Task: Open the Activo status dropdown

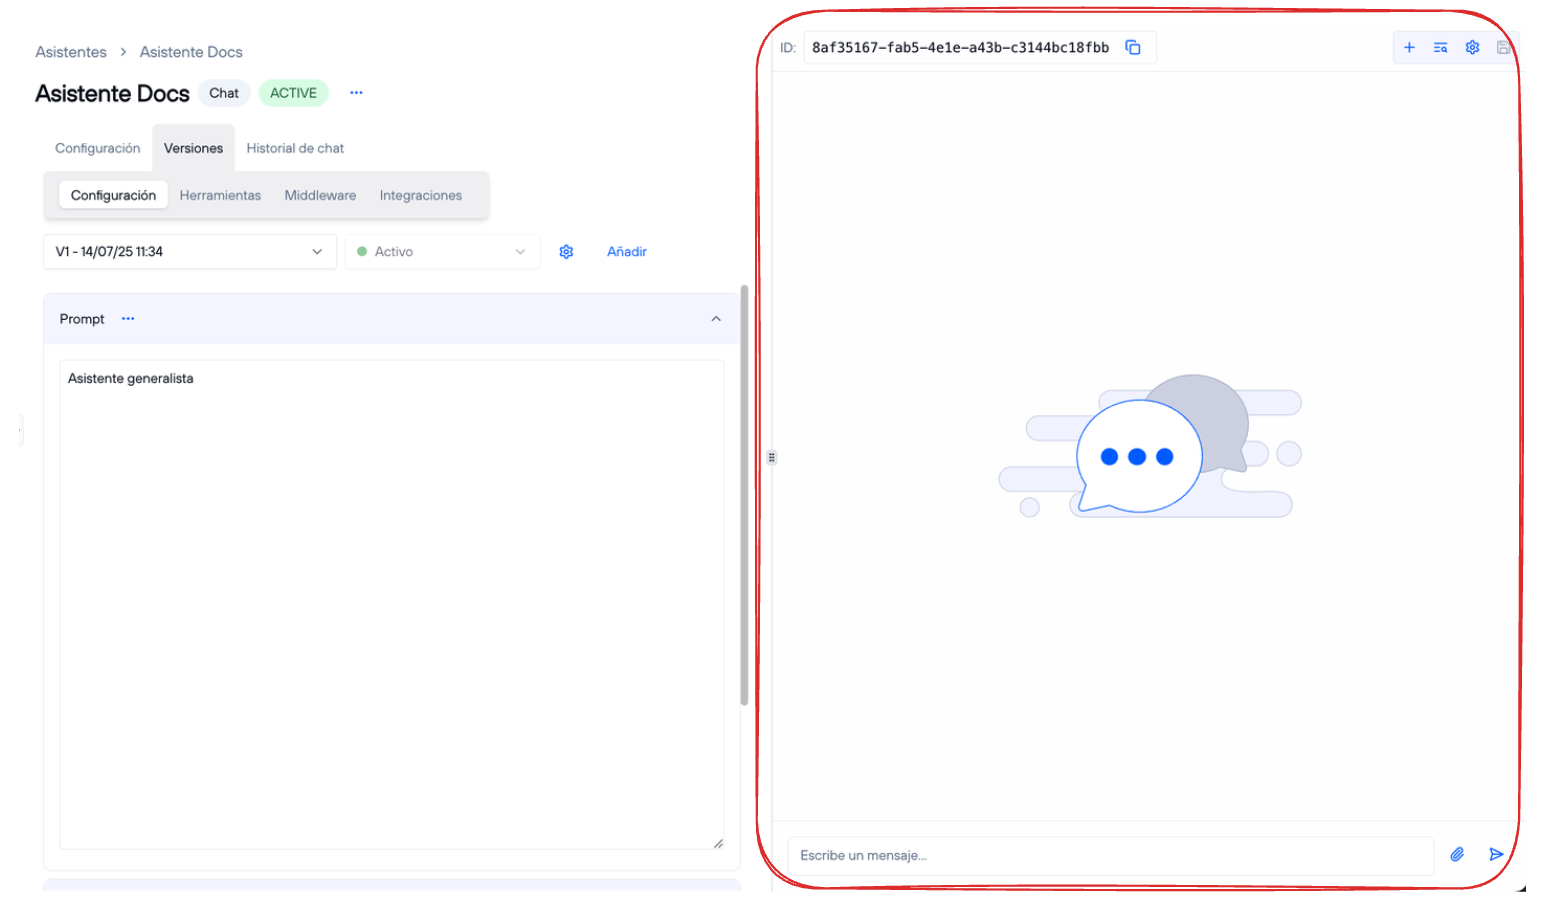Action: point(442,252)
